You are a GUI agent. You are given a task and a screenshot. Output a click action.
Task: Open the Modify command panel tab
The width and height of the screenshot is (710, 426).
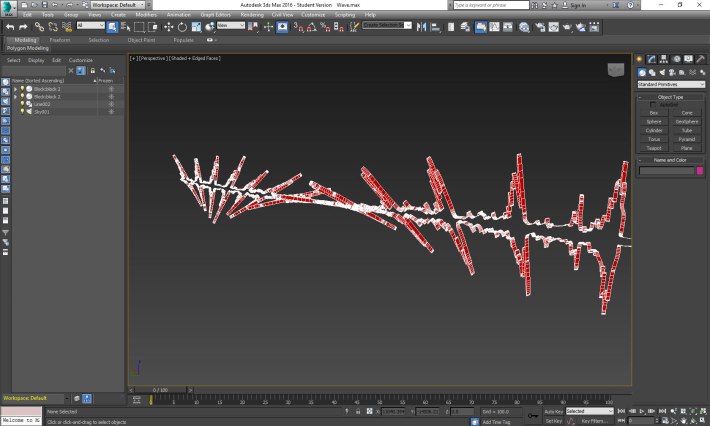[651, 60]
